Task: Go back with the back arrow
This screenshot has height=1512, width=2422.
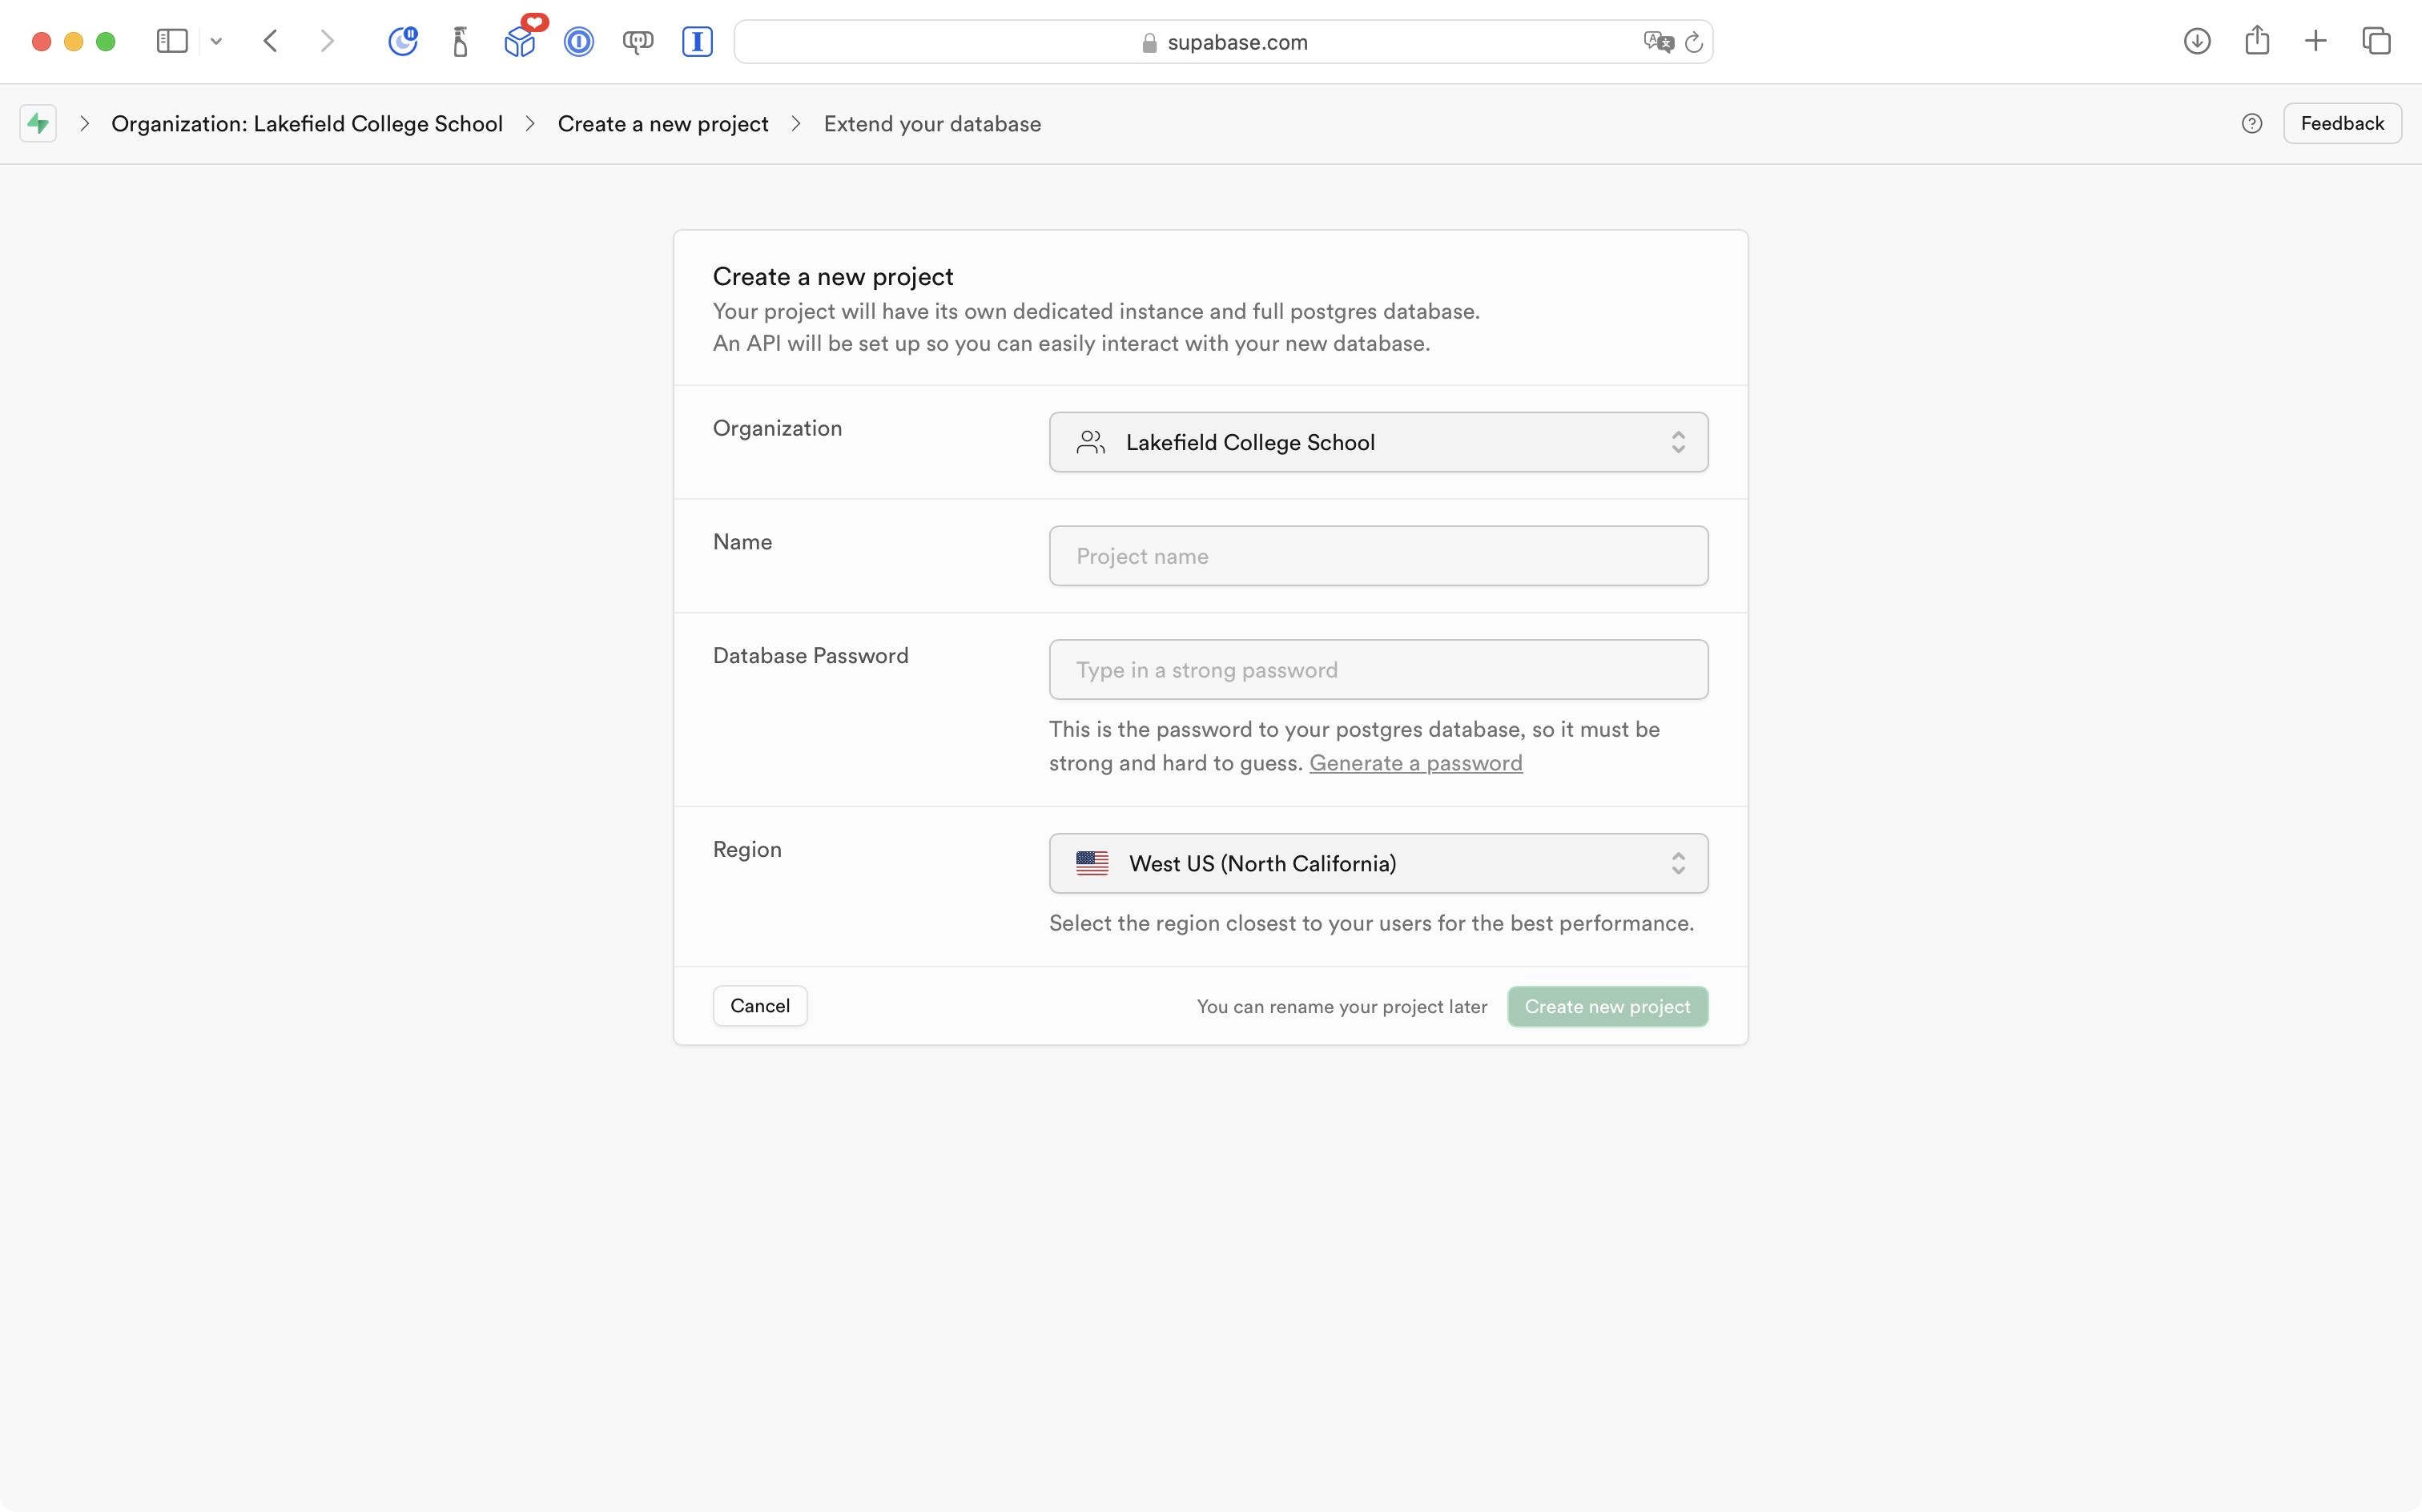Action: (x=270, y=41)
